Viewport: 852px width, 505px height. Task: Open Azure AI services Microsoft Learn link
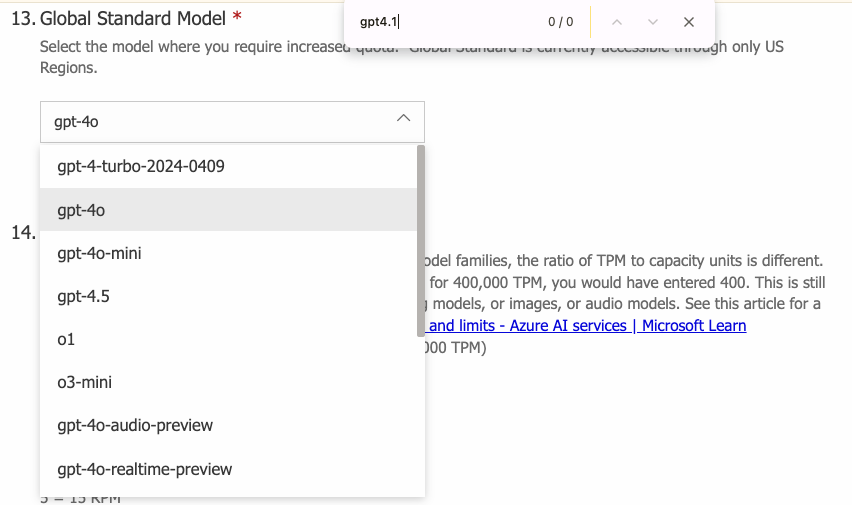587,326
